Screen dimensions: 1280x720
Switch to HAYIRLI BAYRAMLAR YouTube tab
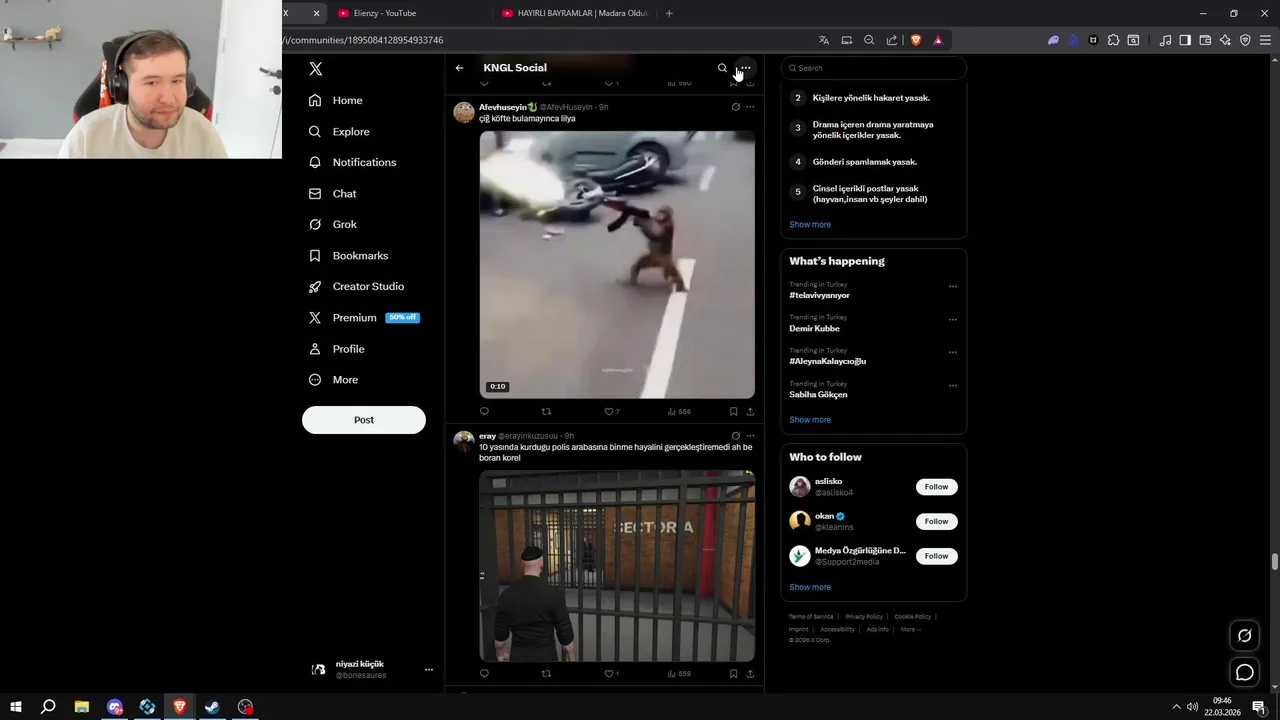coord(575,13)
